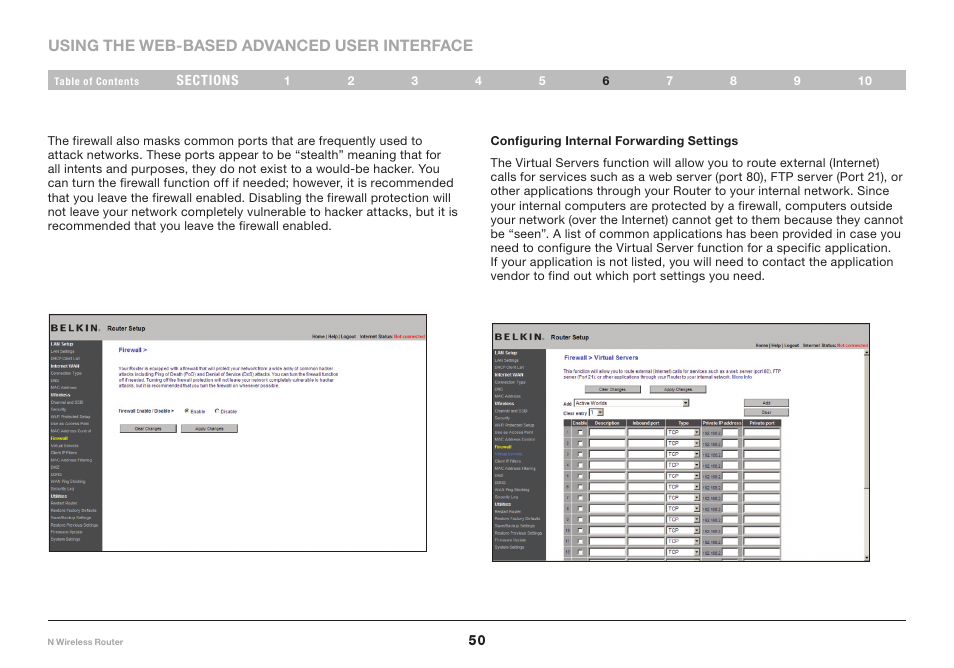
Task: Open System Settings in Virtual Servers page sidebar
Action: 509,547
